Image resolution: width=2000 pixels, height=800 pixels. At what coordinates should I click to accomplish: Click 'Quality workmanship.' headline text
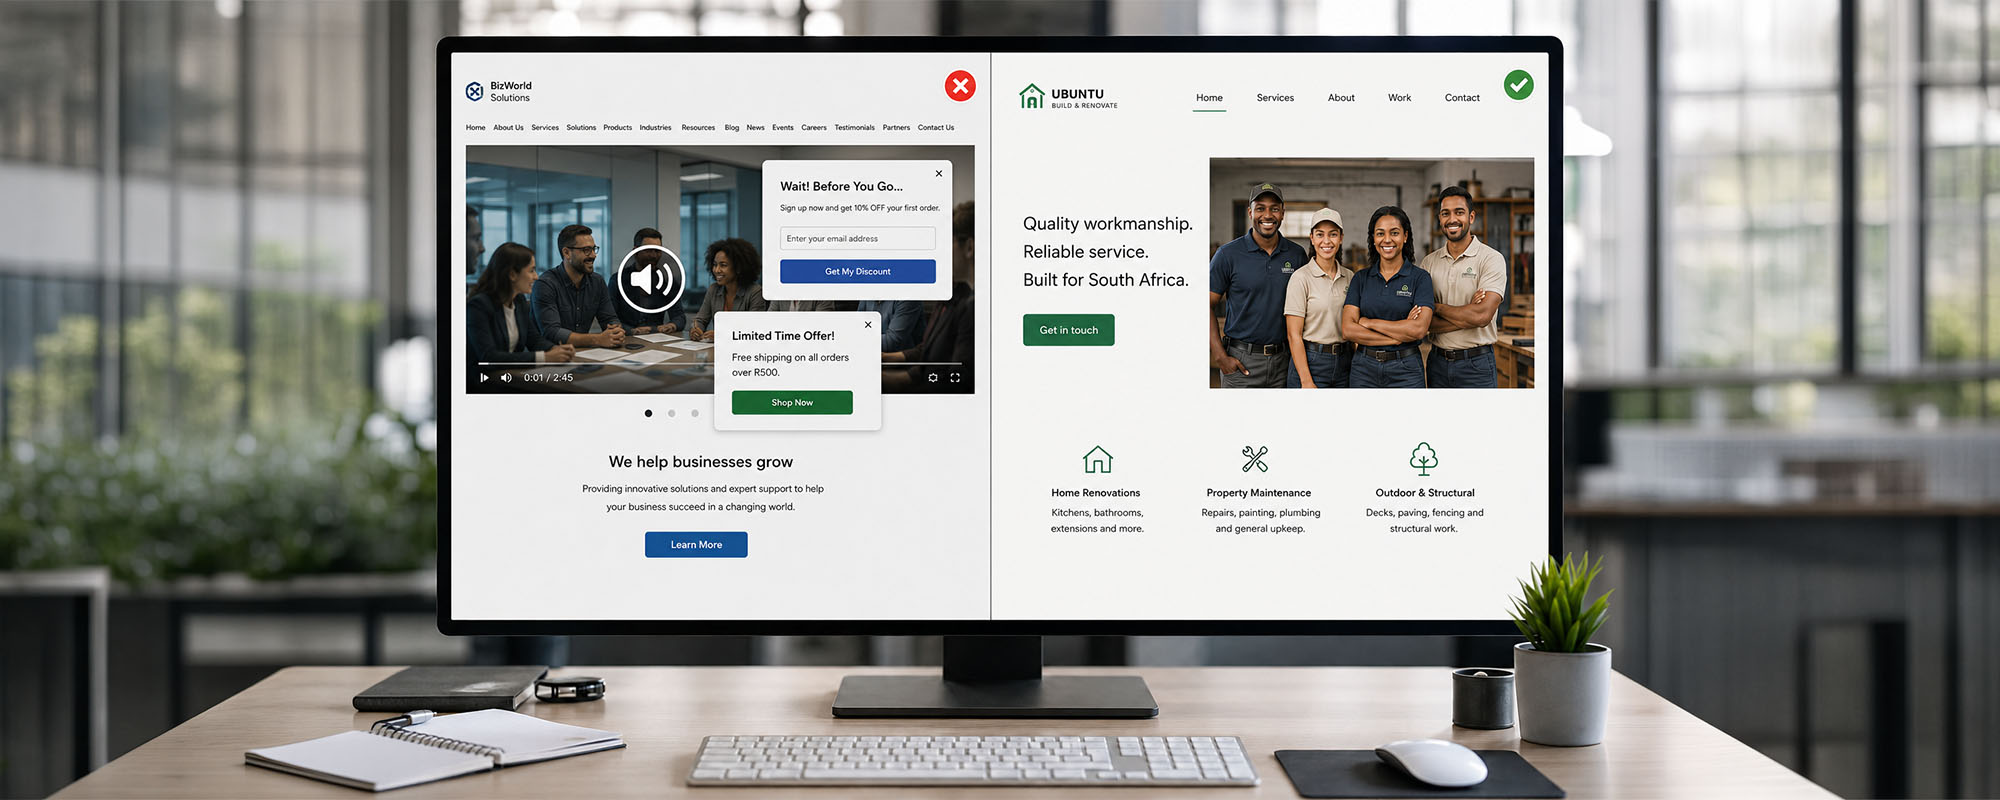click(x=1108, y=224)
